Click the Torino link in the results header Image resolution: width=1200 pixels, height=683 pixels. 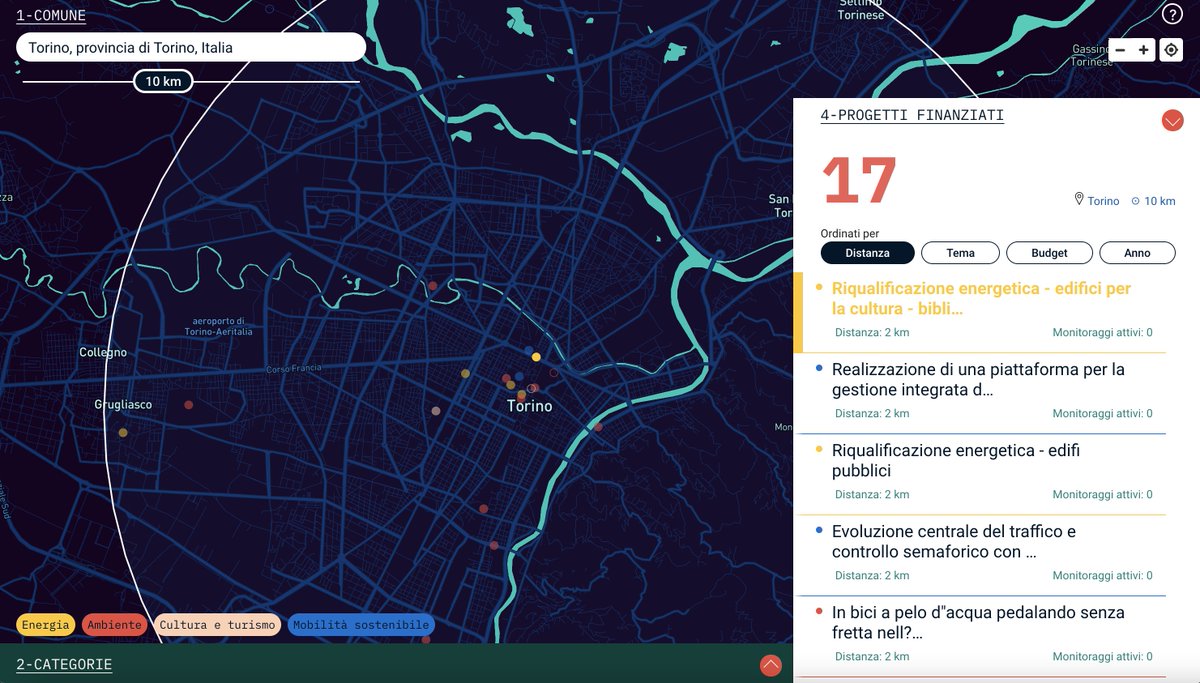pos(1104,201)
